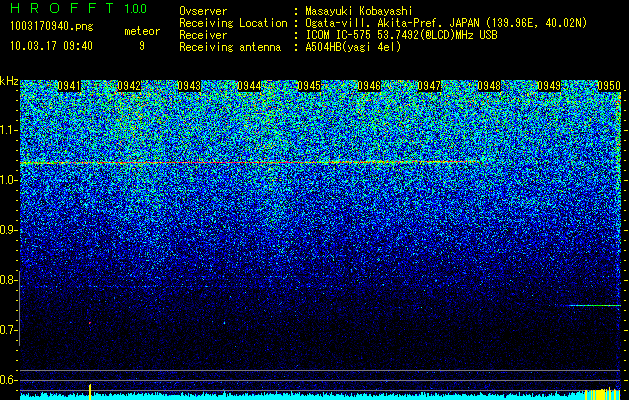This screenshot has height=400, width=629.
Task: Click the kHz axis unit label
Action: coord(9,81)
